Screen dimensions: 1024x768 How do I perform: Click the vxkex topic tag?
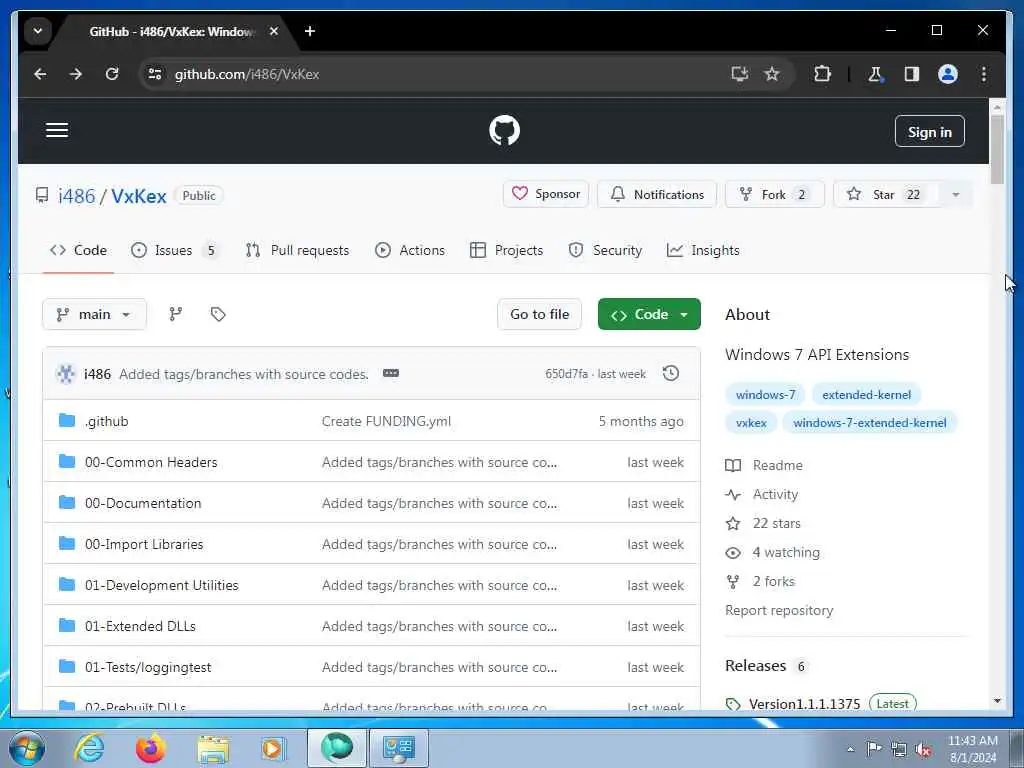[x=751, y=423]
